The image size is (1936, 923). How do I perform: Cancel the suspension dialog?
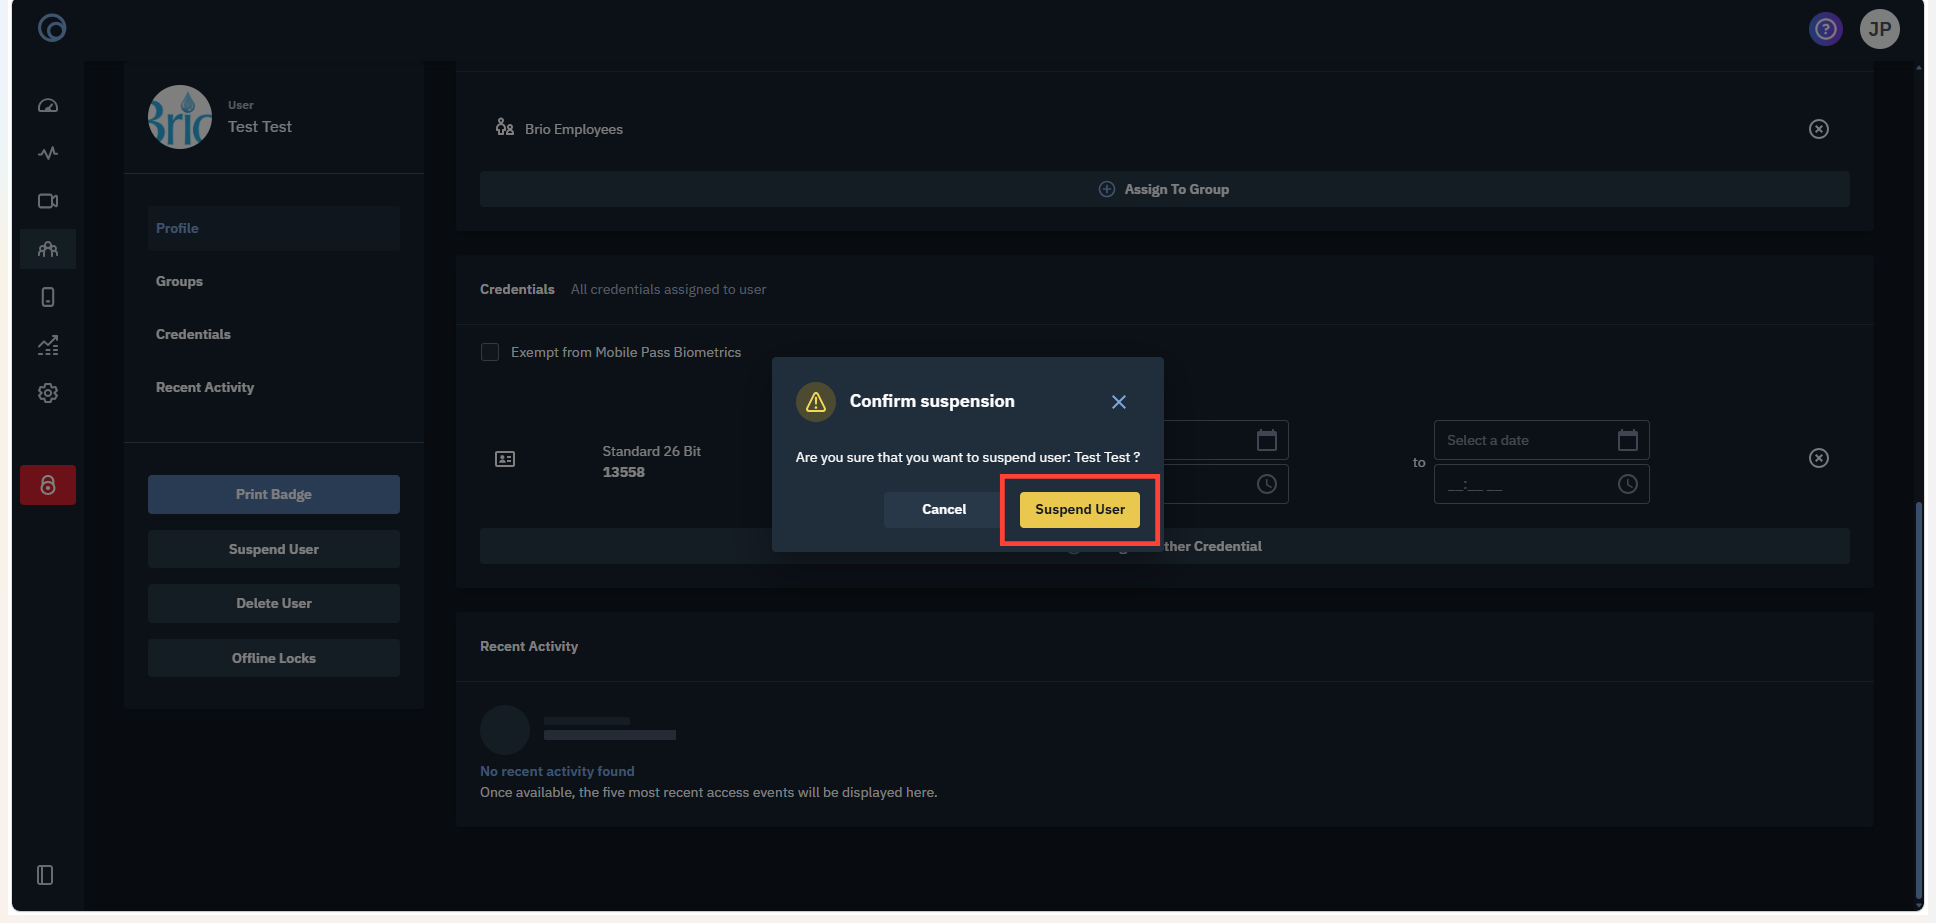pyautogui.click(x=944, y=509)
